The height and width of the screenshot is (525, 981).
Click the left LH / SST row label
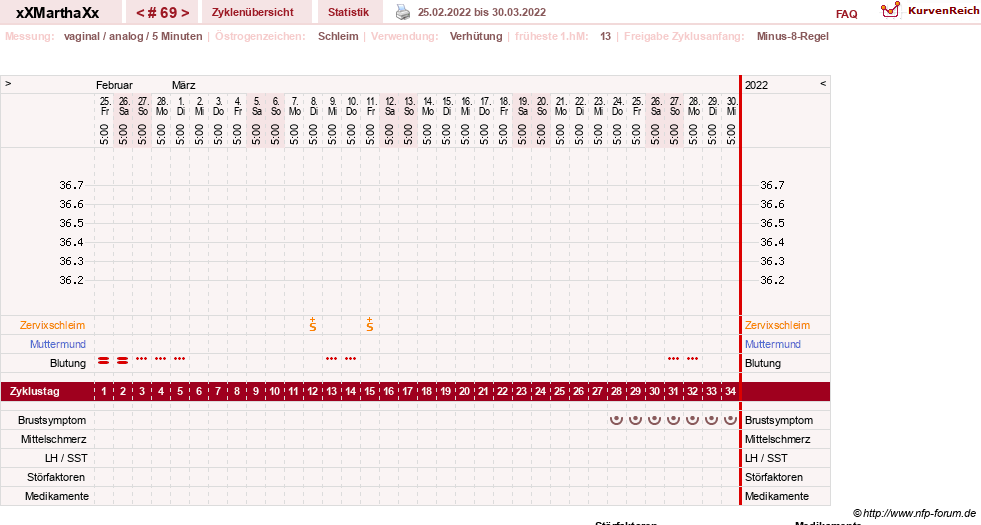point(66,458)
